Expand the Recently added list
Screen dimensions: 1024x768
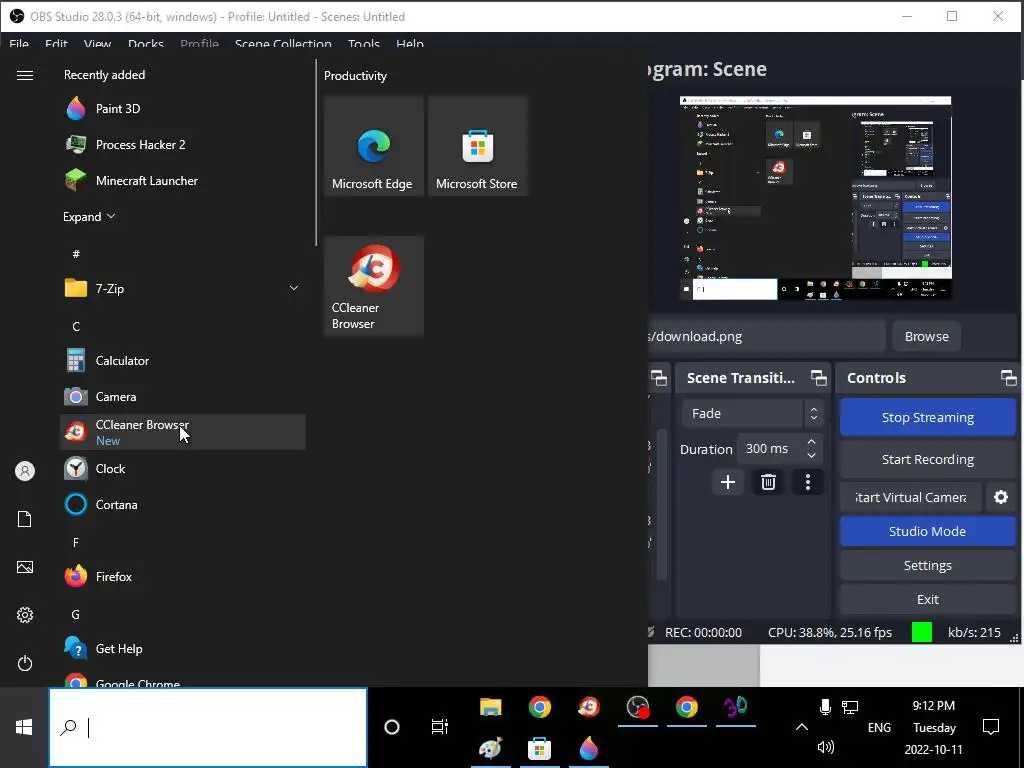pyautogui.click(x=89, y=216)
